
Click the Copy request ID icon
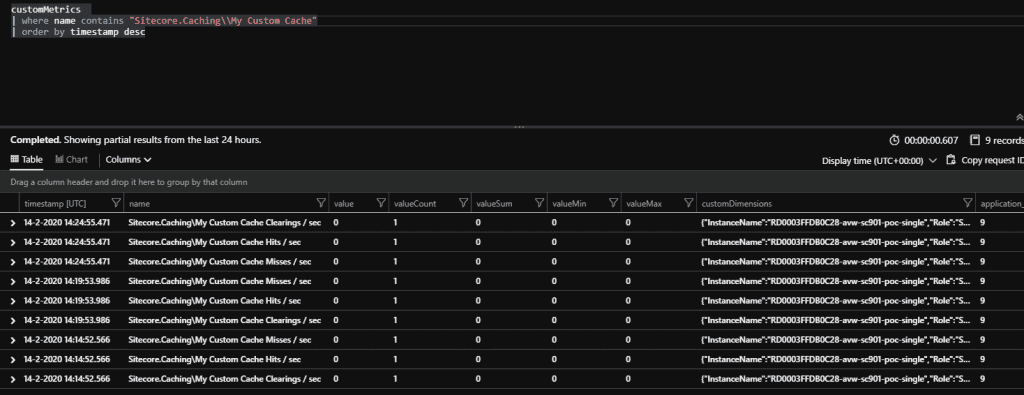[x=951, y=160]
